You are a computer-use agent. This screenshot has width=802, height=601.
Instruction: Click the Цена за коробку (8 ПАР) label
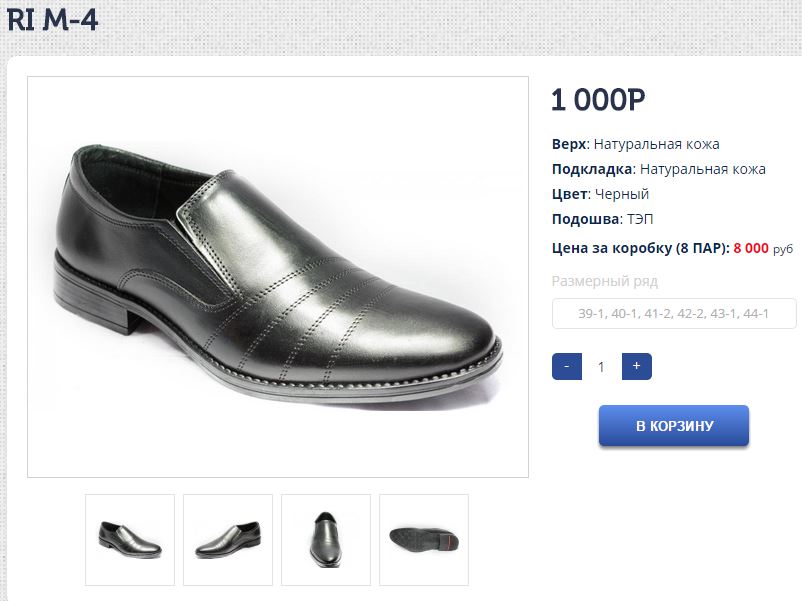click(x=640, y=248)
